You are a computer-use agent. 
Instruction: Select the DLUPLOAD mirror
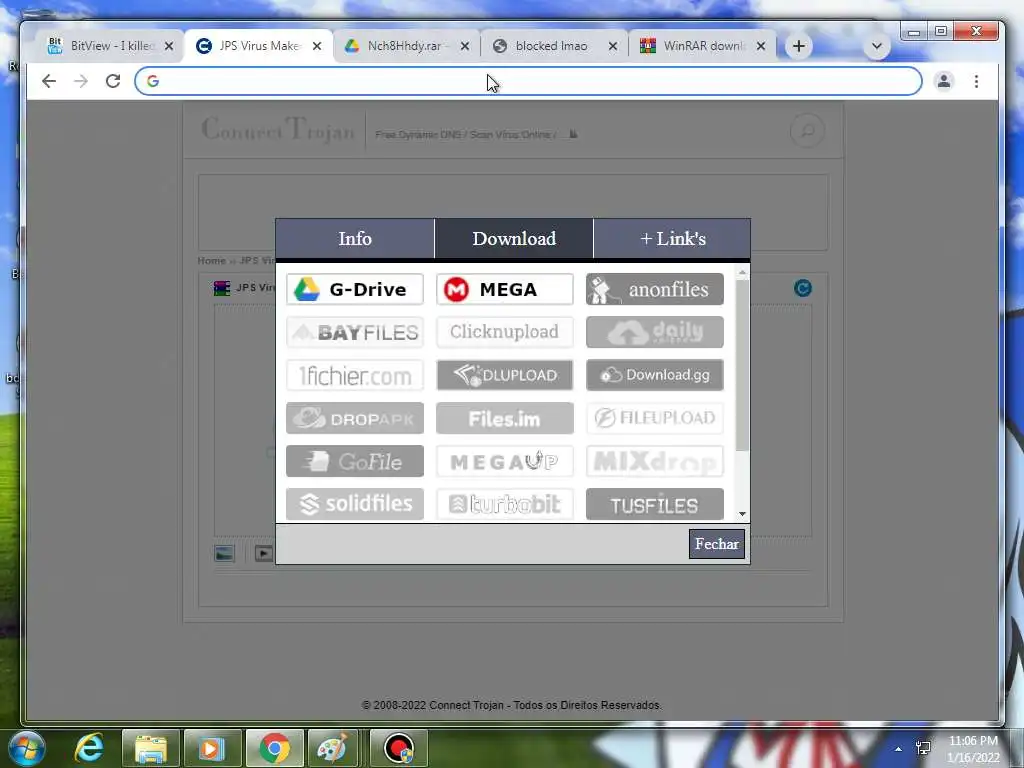pos(505,376)
